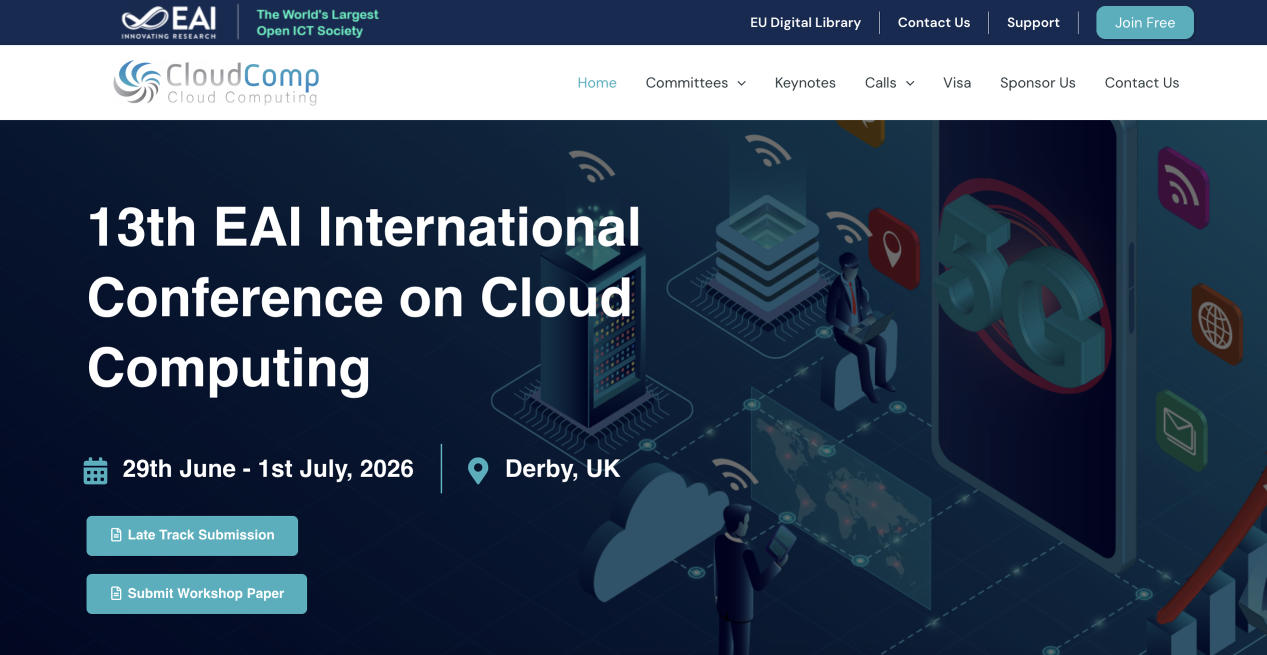Open the Sponsor Us page
This screenshot has height=655, width=1267.
click(x=1037, y=83)
